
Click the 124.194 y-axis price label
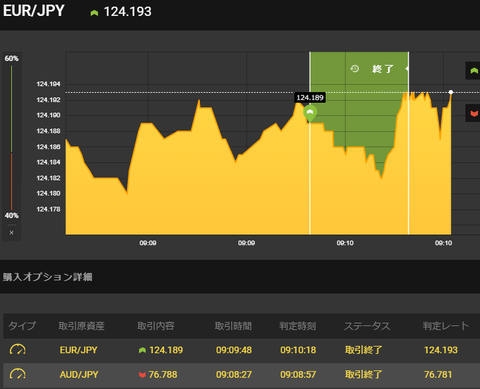[x=48, y=84]
